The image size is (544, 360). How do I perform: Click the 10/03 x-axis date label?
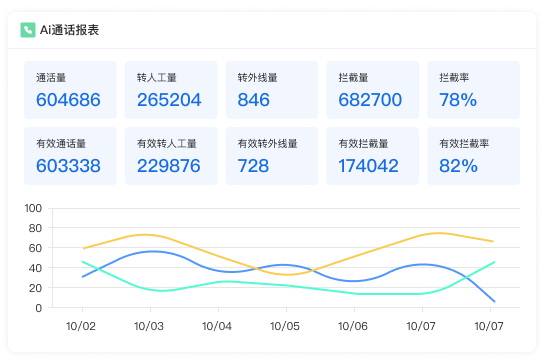(x=149, y=326)
